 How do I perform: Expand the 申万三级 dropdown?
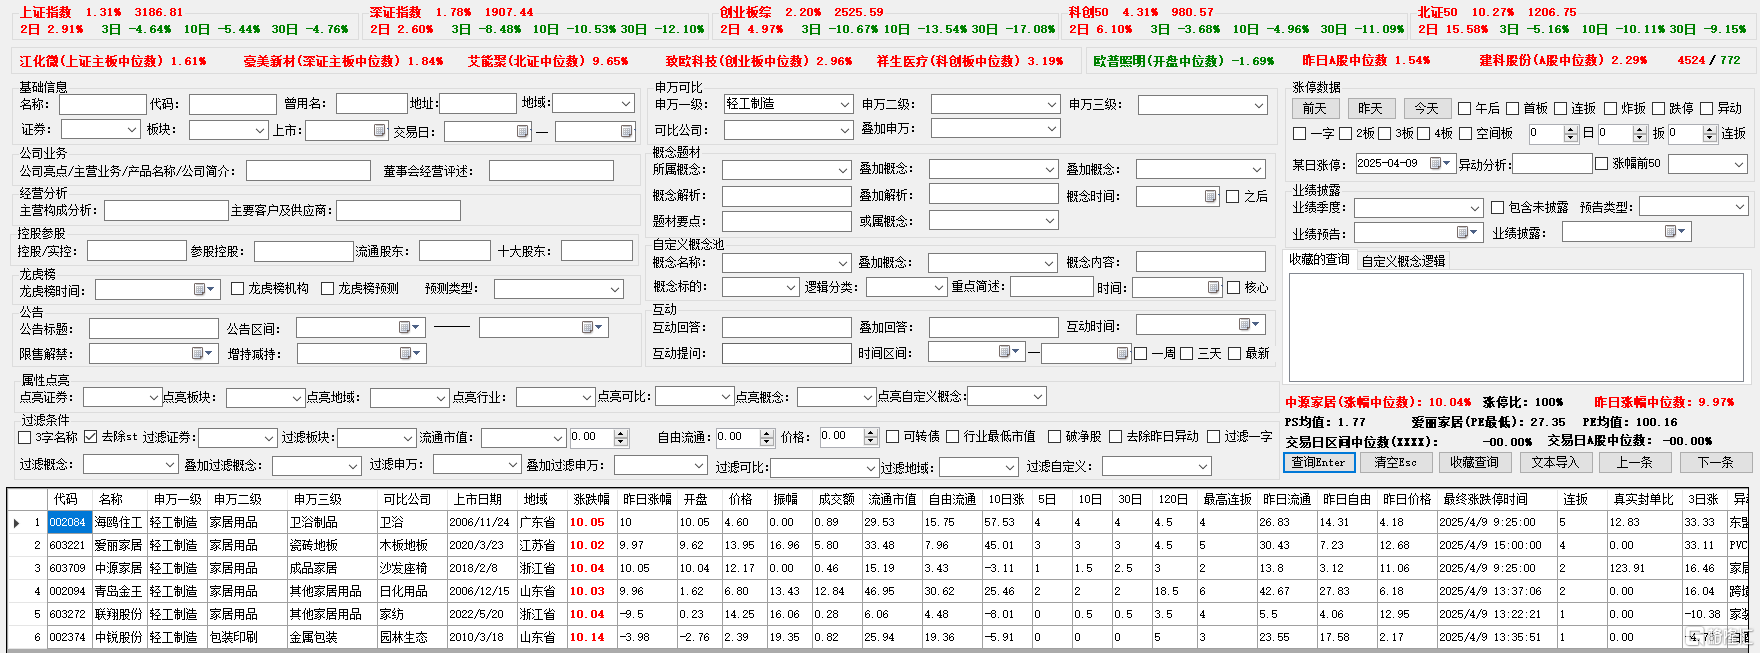coord(1259,105)
